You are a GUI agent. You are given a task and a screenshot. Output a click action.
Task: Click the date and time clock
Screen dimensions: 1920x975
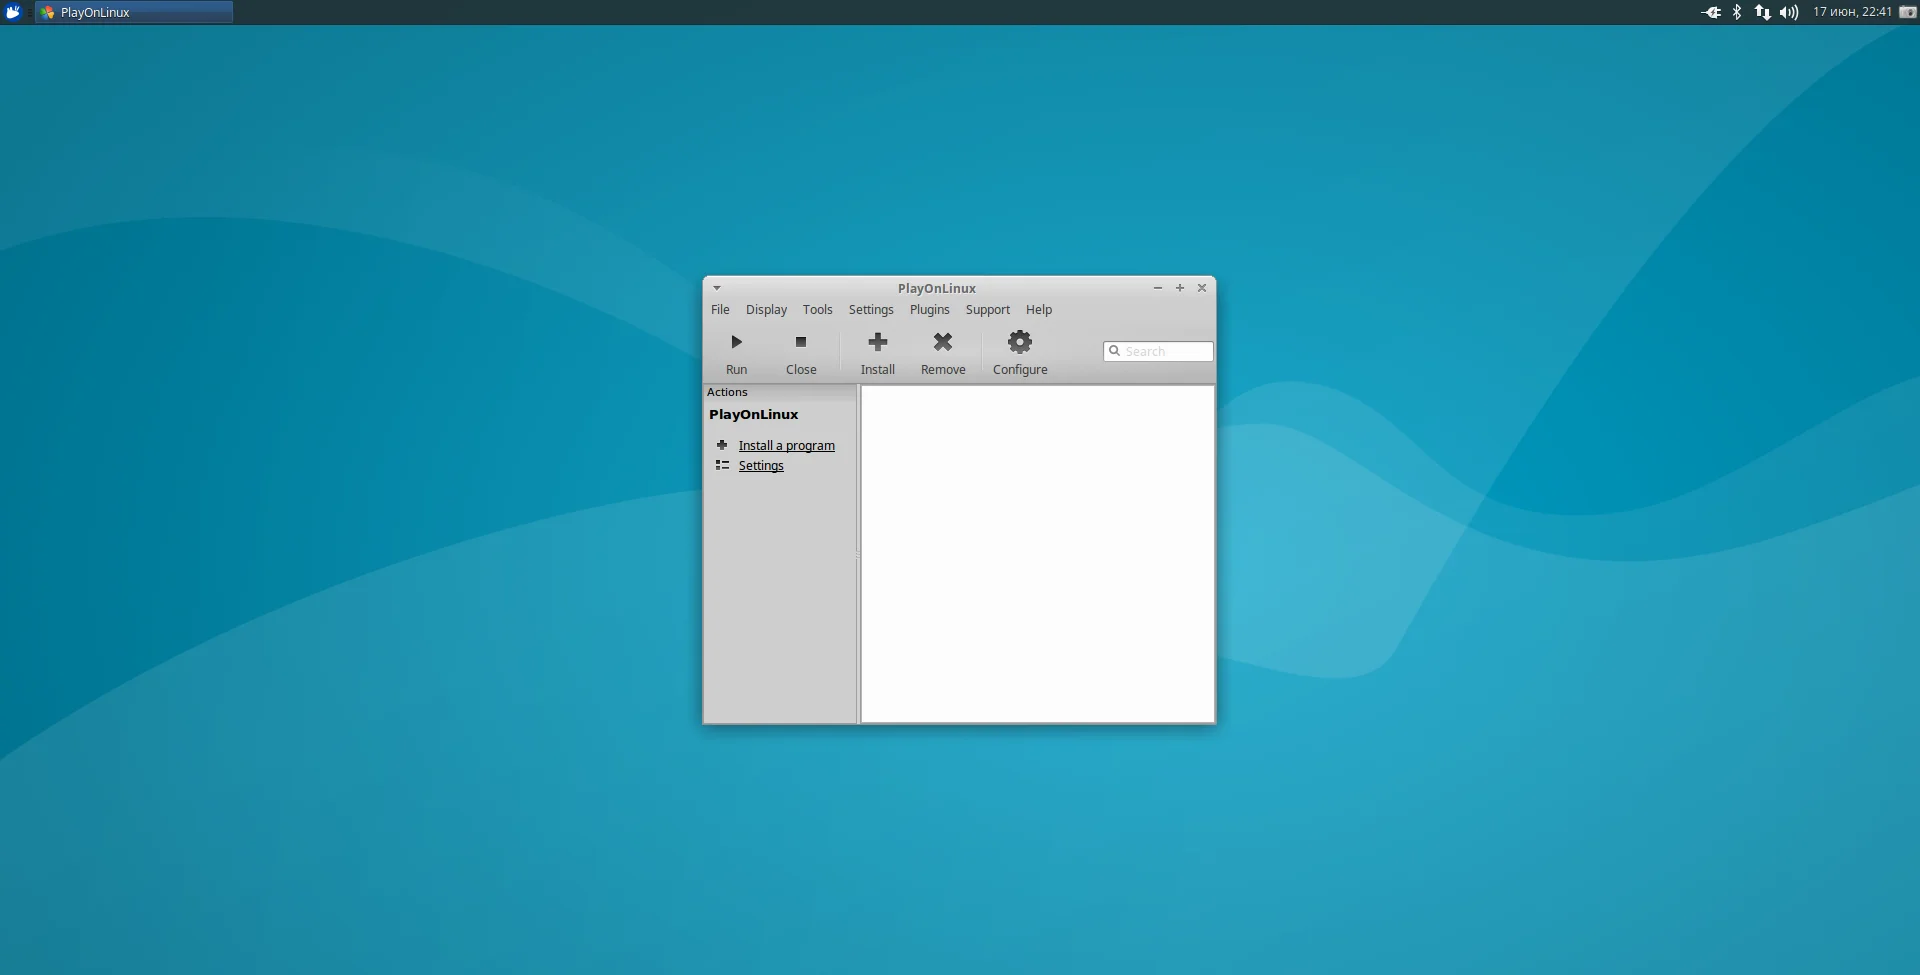coord(1852,12)
